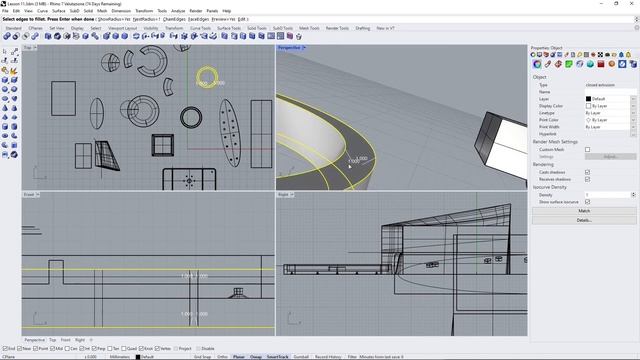Click the checkered pattern icon in panel tab row
Screen dimensions: 640x360
click(600, 55)
